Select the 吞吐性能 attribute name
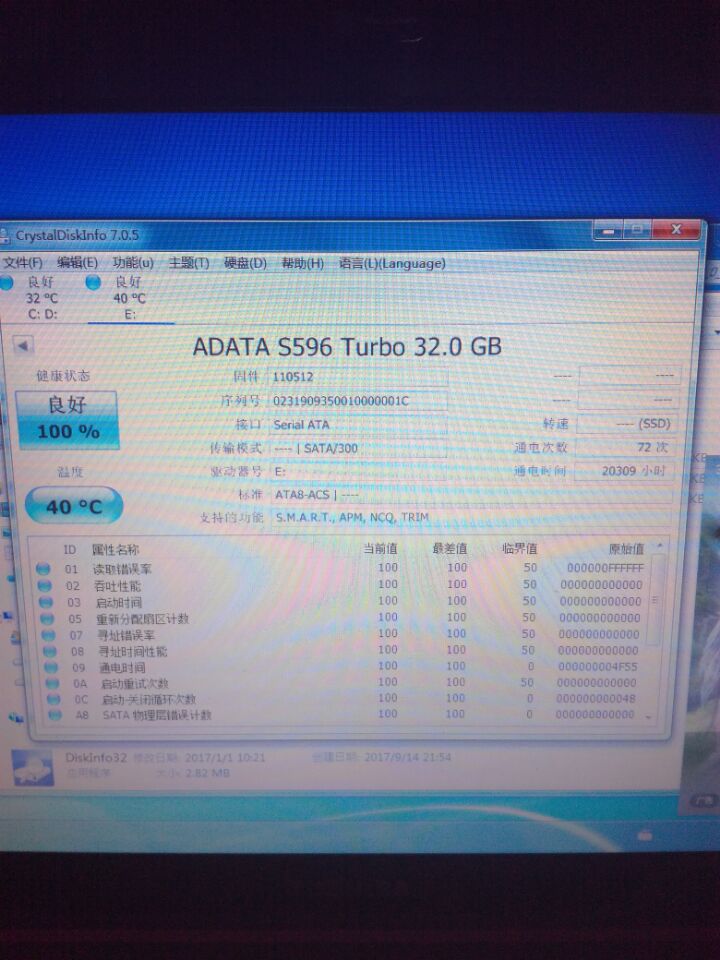This screenshot has width=720, height=960. 118,586
